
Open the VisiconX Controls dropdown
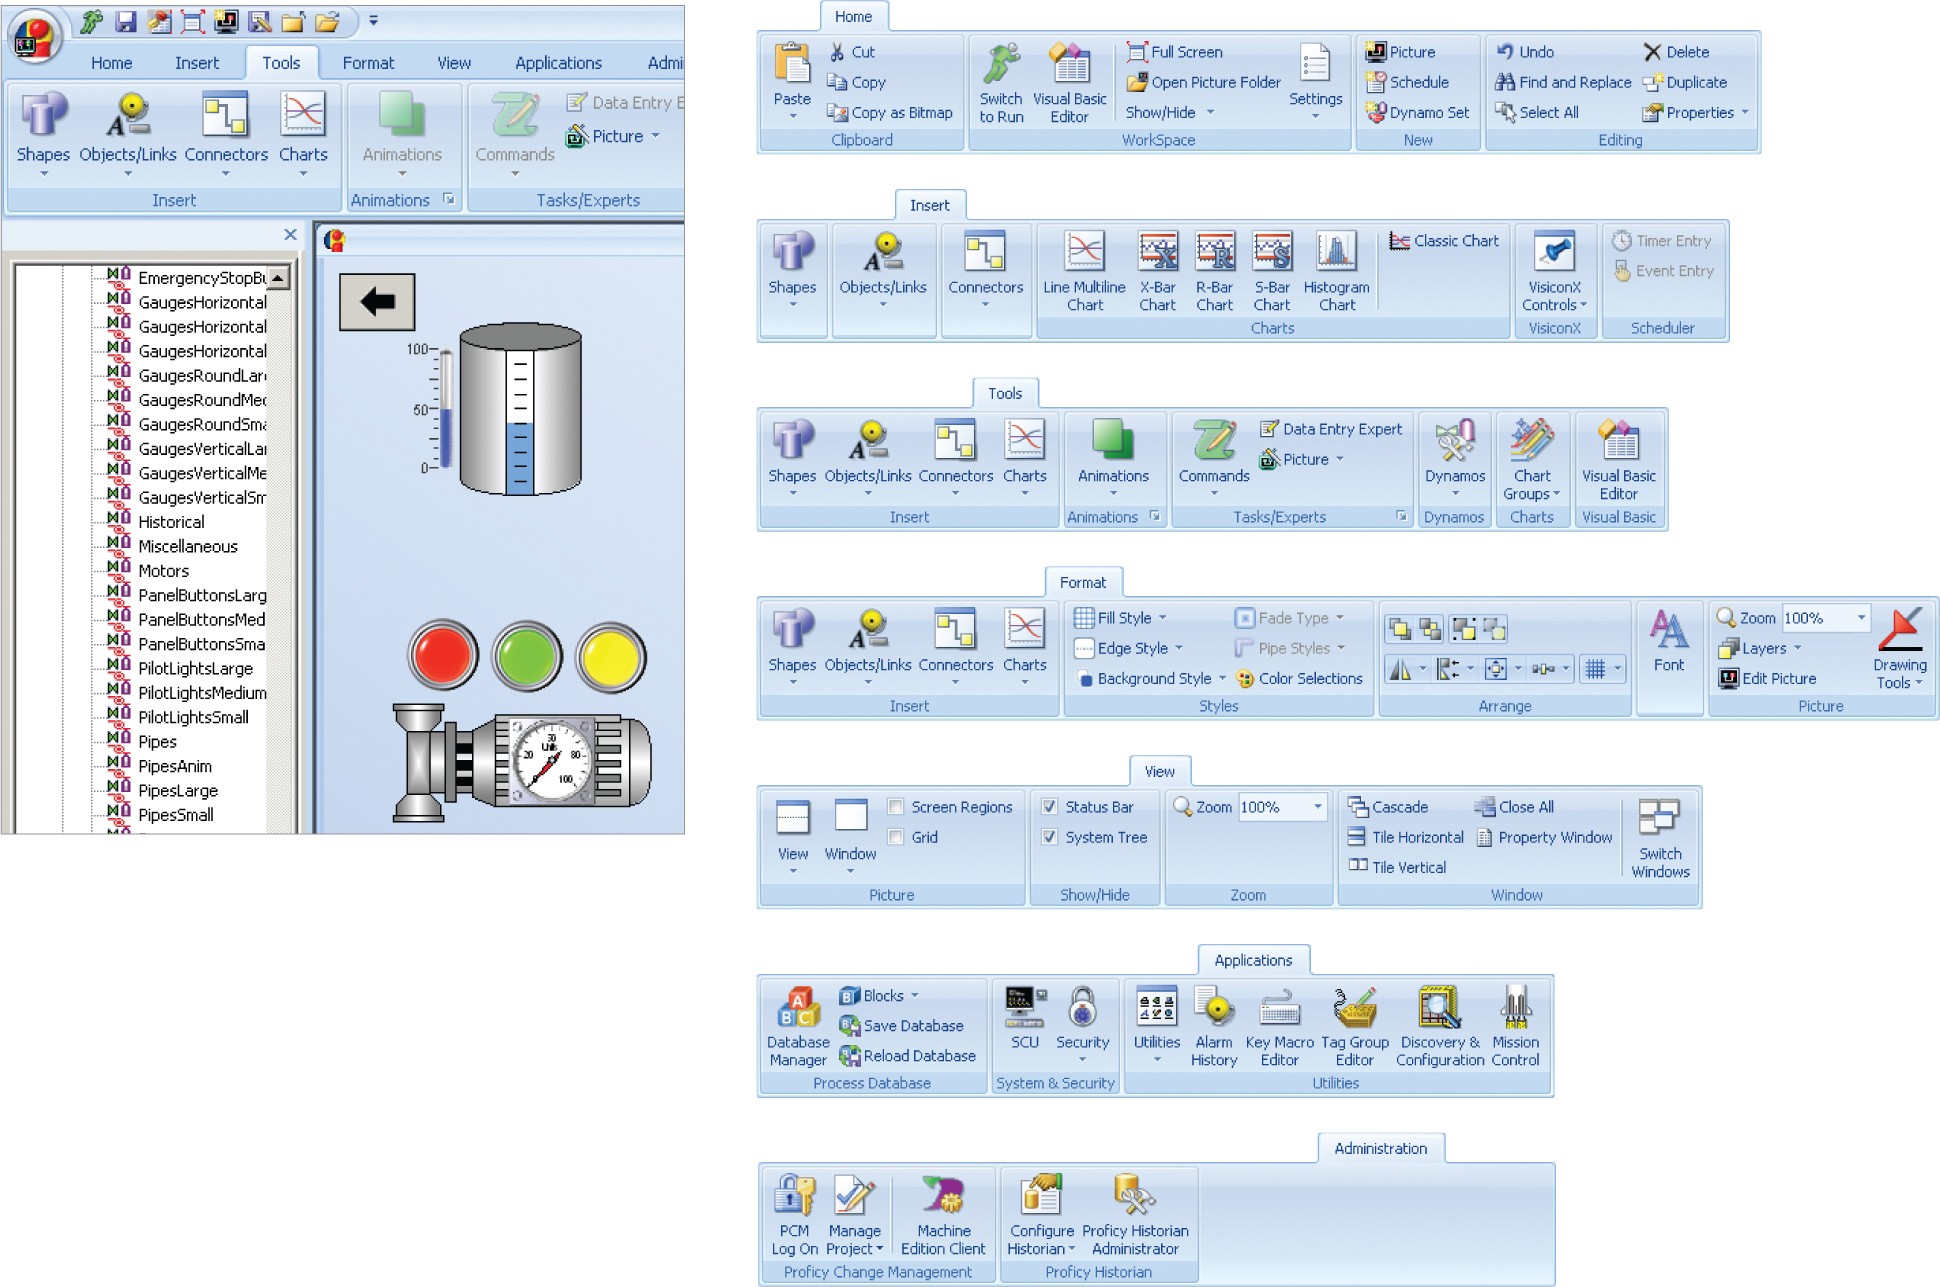[1554, 271]
